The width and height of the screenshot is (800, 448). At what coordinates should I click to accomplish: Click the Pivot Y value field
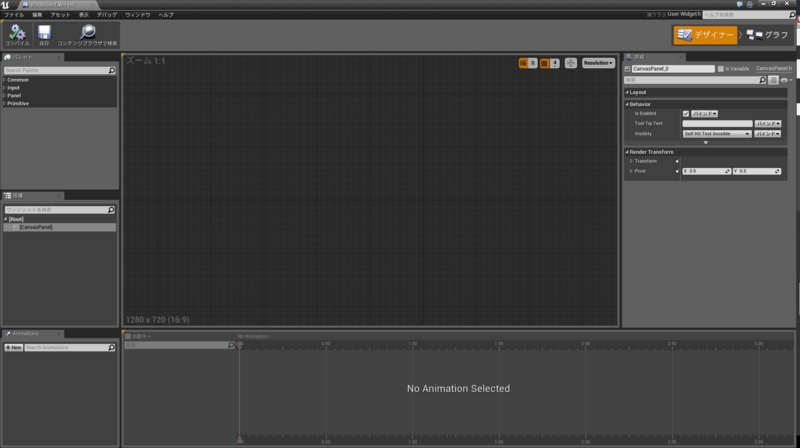click(x=756, y=171)
